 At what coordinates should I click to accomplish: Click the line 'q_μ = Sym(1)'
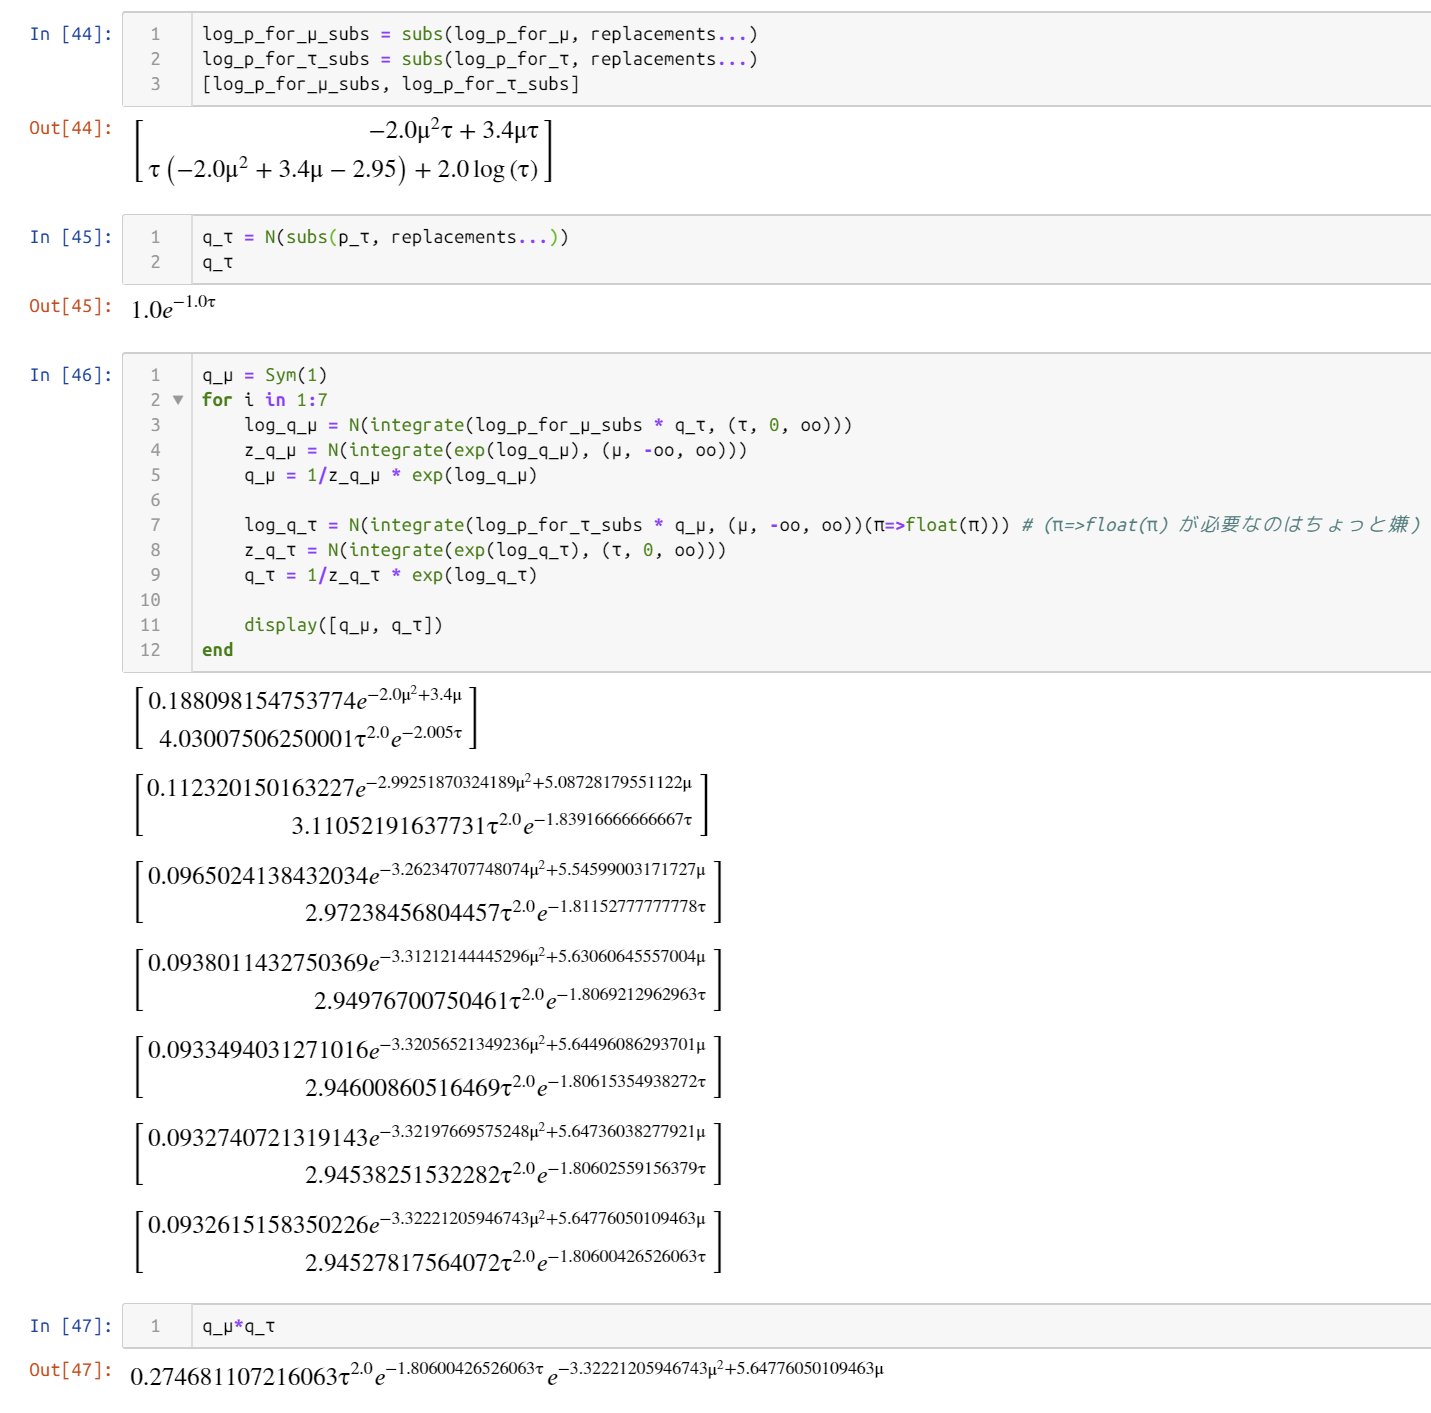tap(265, 375)
